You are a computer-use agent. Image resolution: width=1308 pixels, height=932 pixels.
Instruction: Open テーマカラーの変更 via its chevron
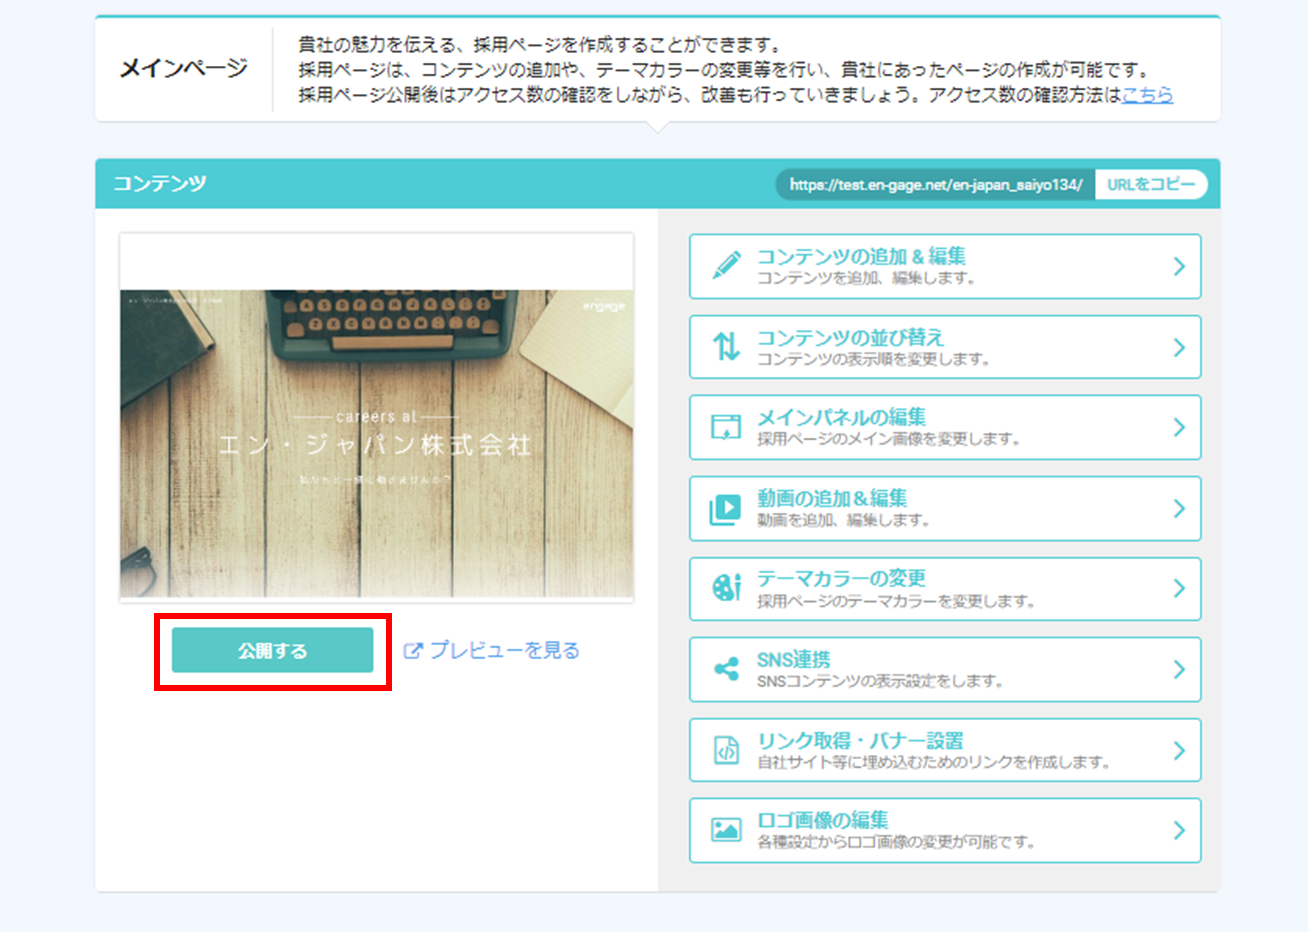1179,588
